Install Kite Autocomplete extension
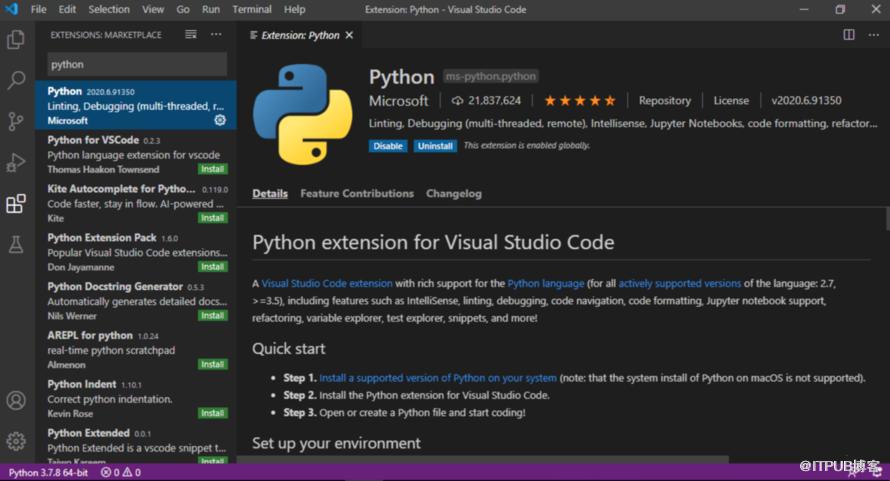890x481 pixels. coord(212,218)
